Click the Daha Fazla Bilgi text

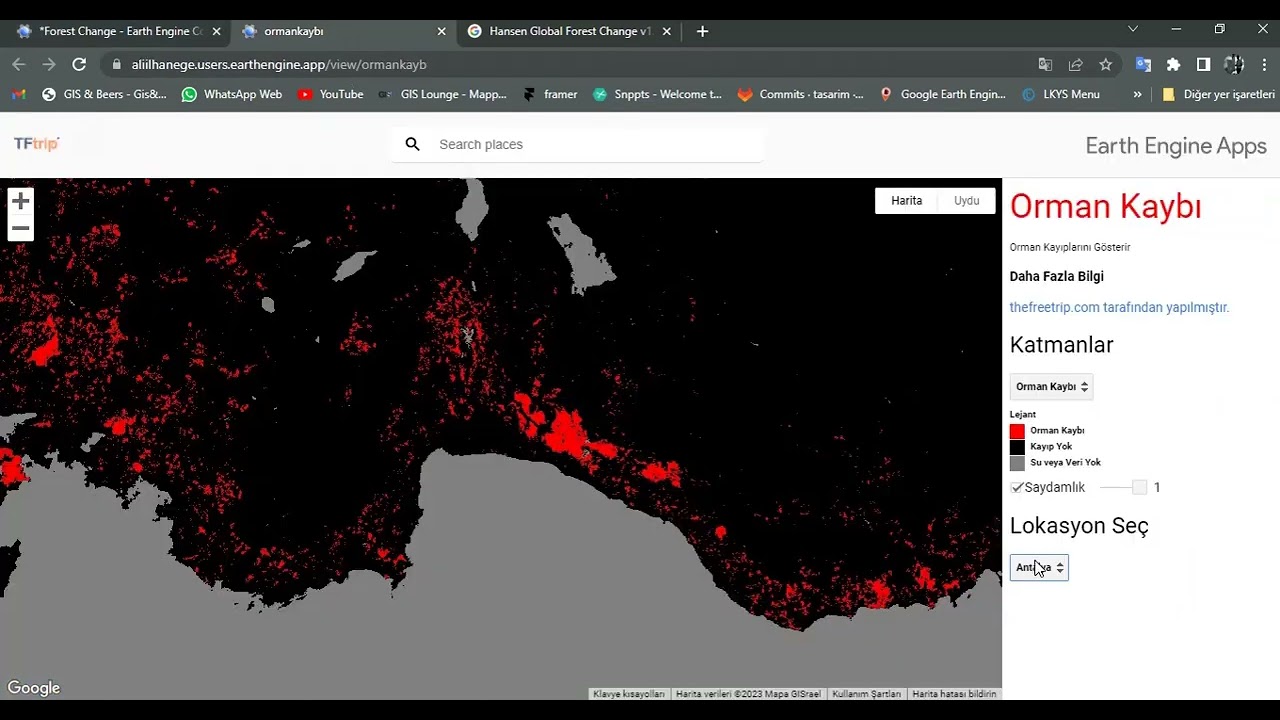tap(1057, 276)
